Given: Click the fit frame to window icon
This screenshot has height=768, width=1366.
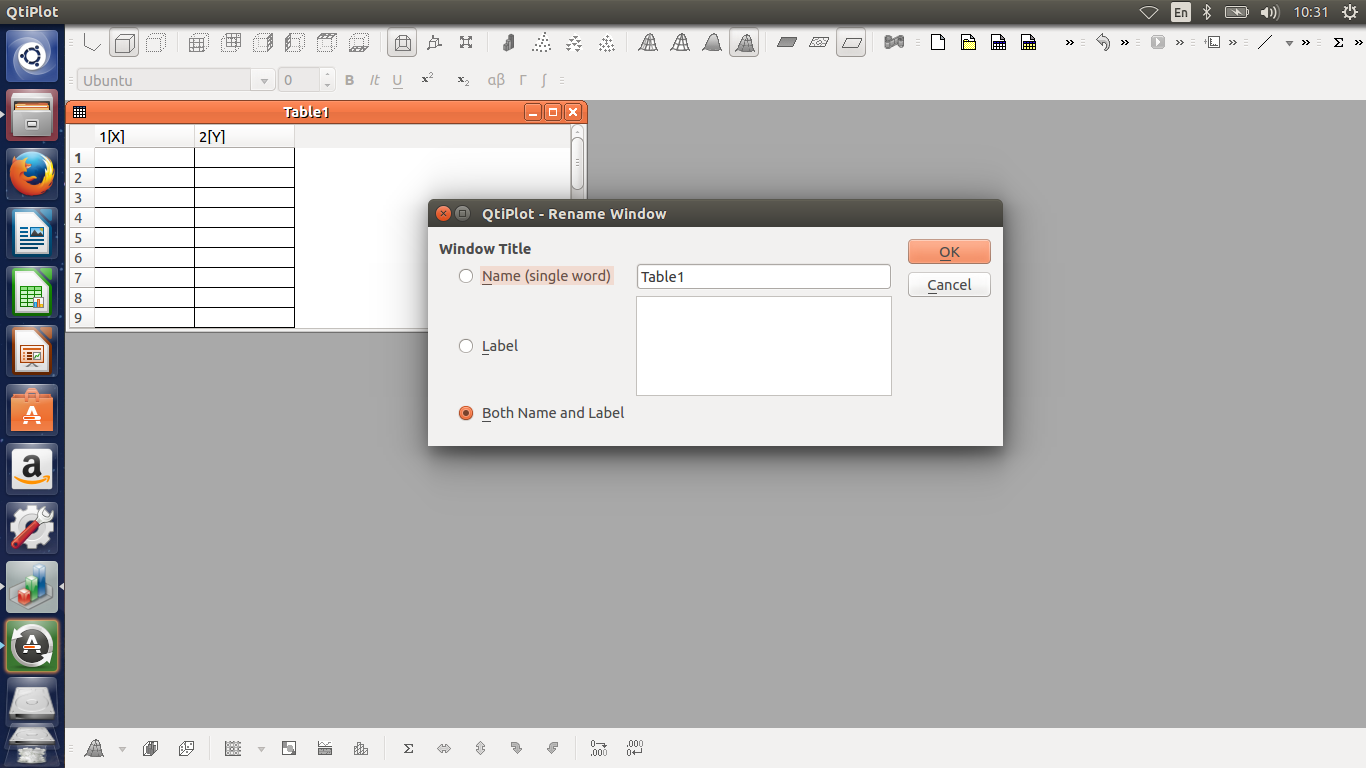Looking at the screenshot, I should pyautogui.click(x=466, y=43).
